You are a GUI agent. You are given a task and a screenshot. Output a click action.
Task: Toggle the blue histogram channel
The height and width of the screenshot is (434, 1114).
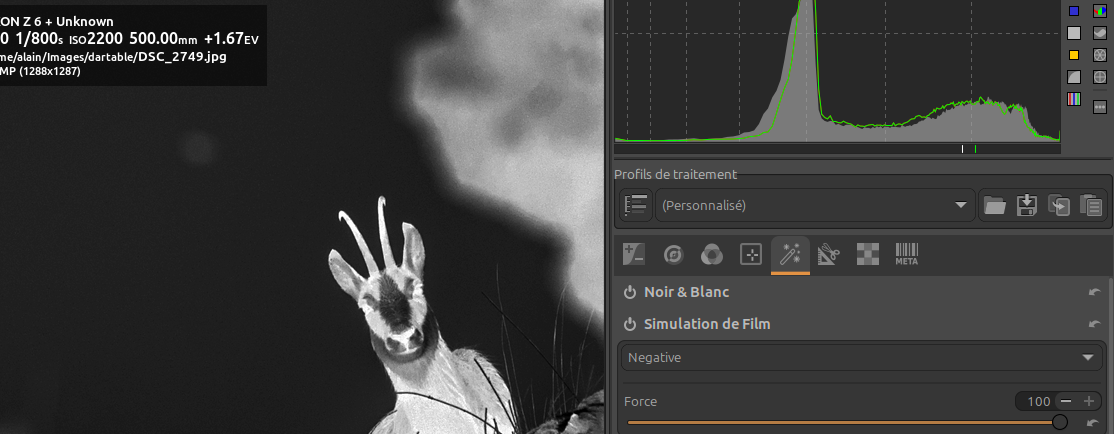(x=1074, y=11)
